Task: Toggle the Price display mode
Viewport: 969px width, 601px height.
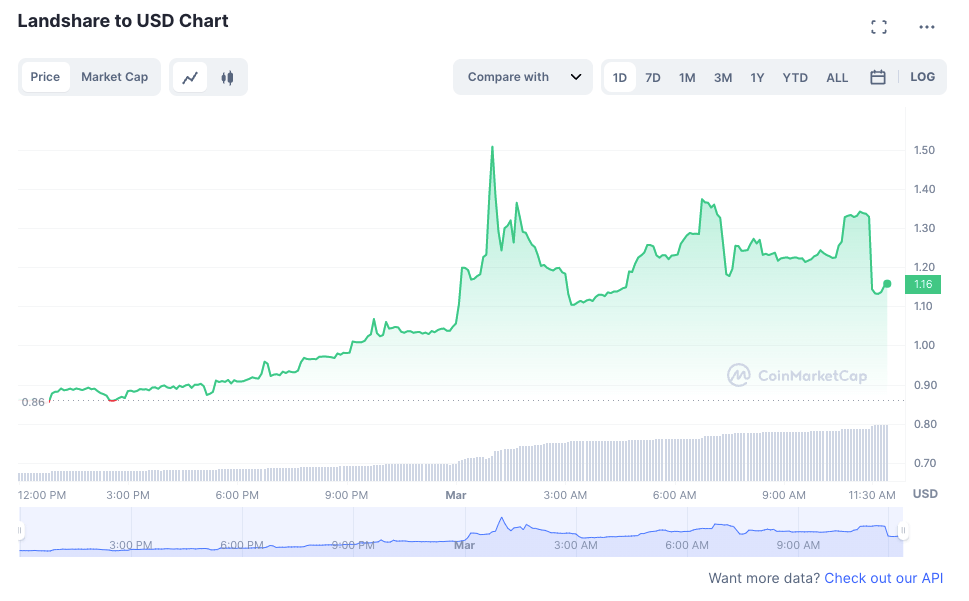Action: pos(45,76)
